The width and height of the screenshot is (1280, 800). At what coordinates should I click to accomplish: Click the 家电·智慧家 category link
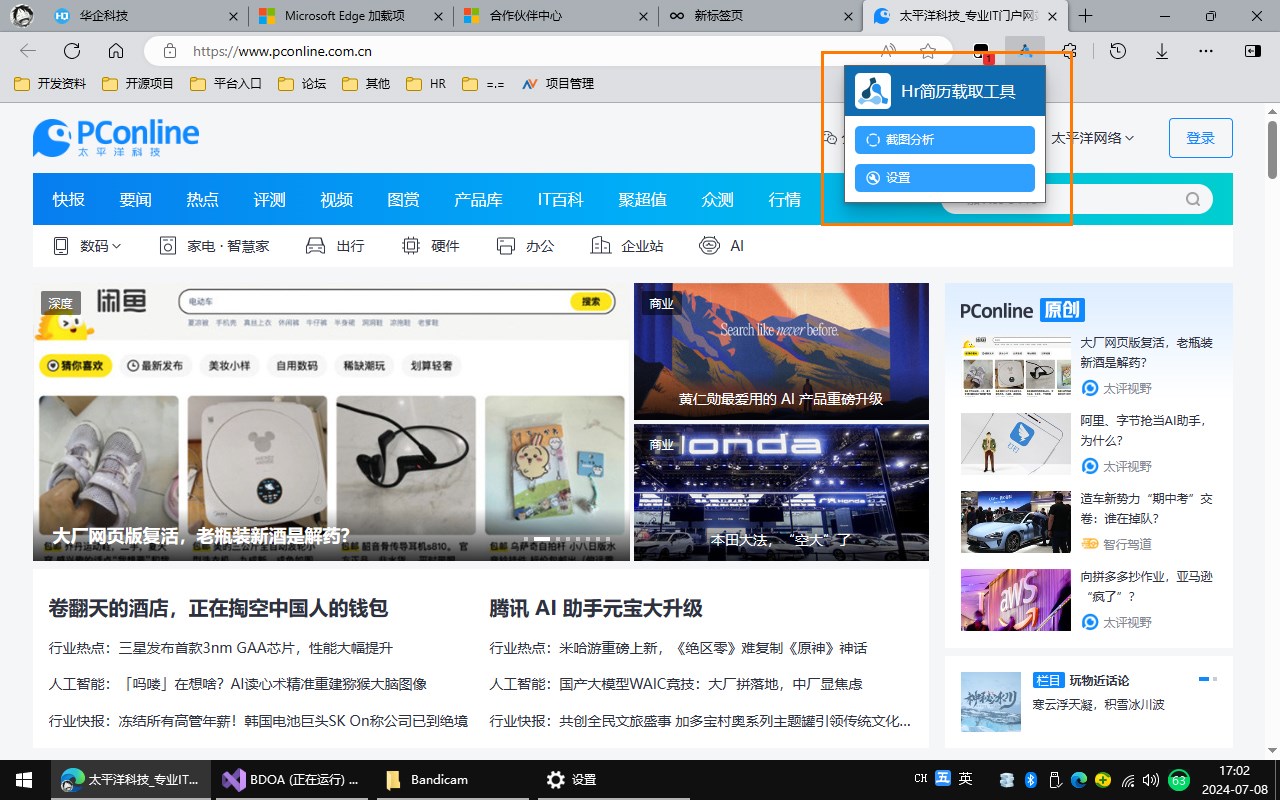click(x=214, y=246)
